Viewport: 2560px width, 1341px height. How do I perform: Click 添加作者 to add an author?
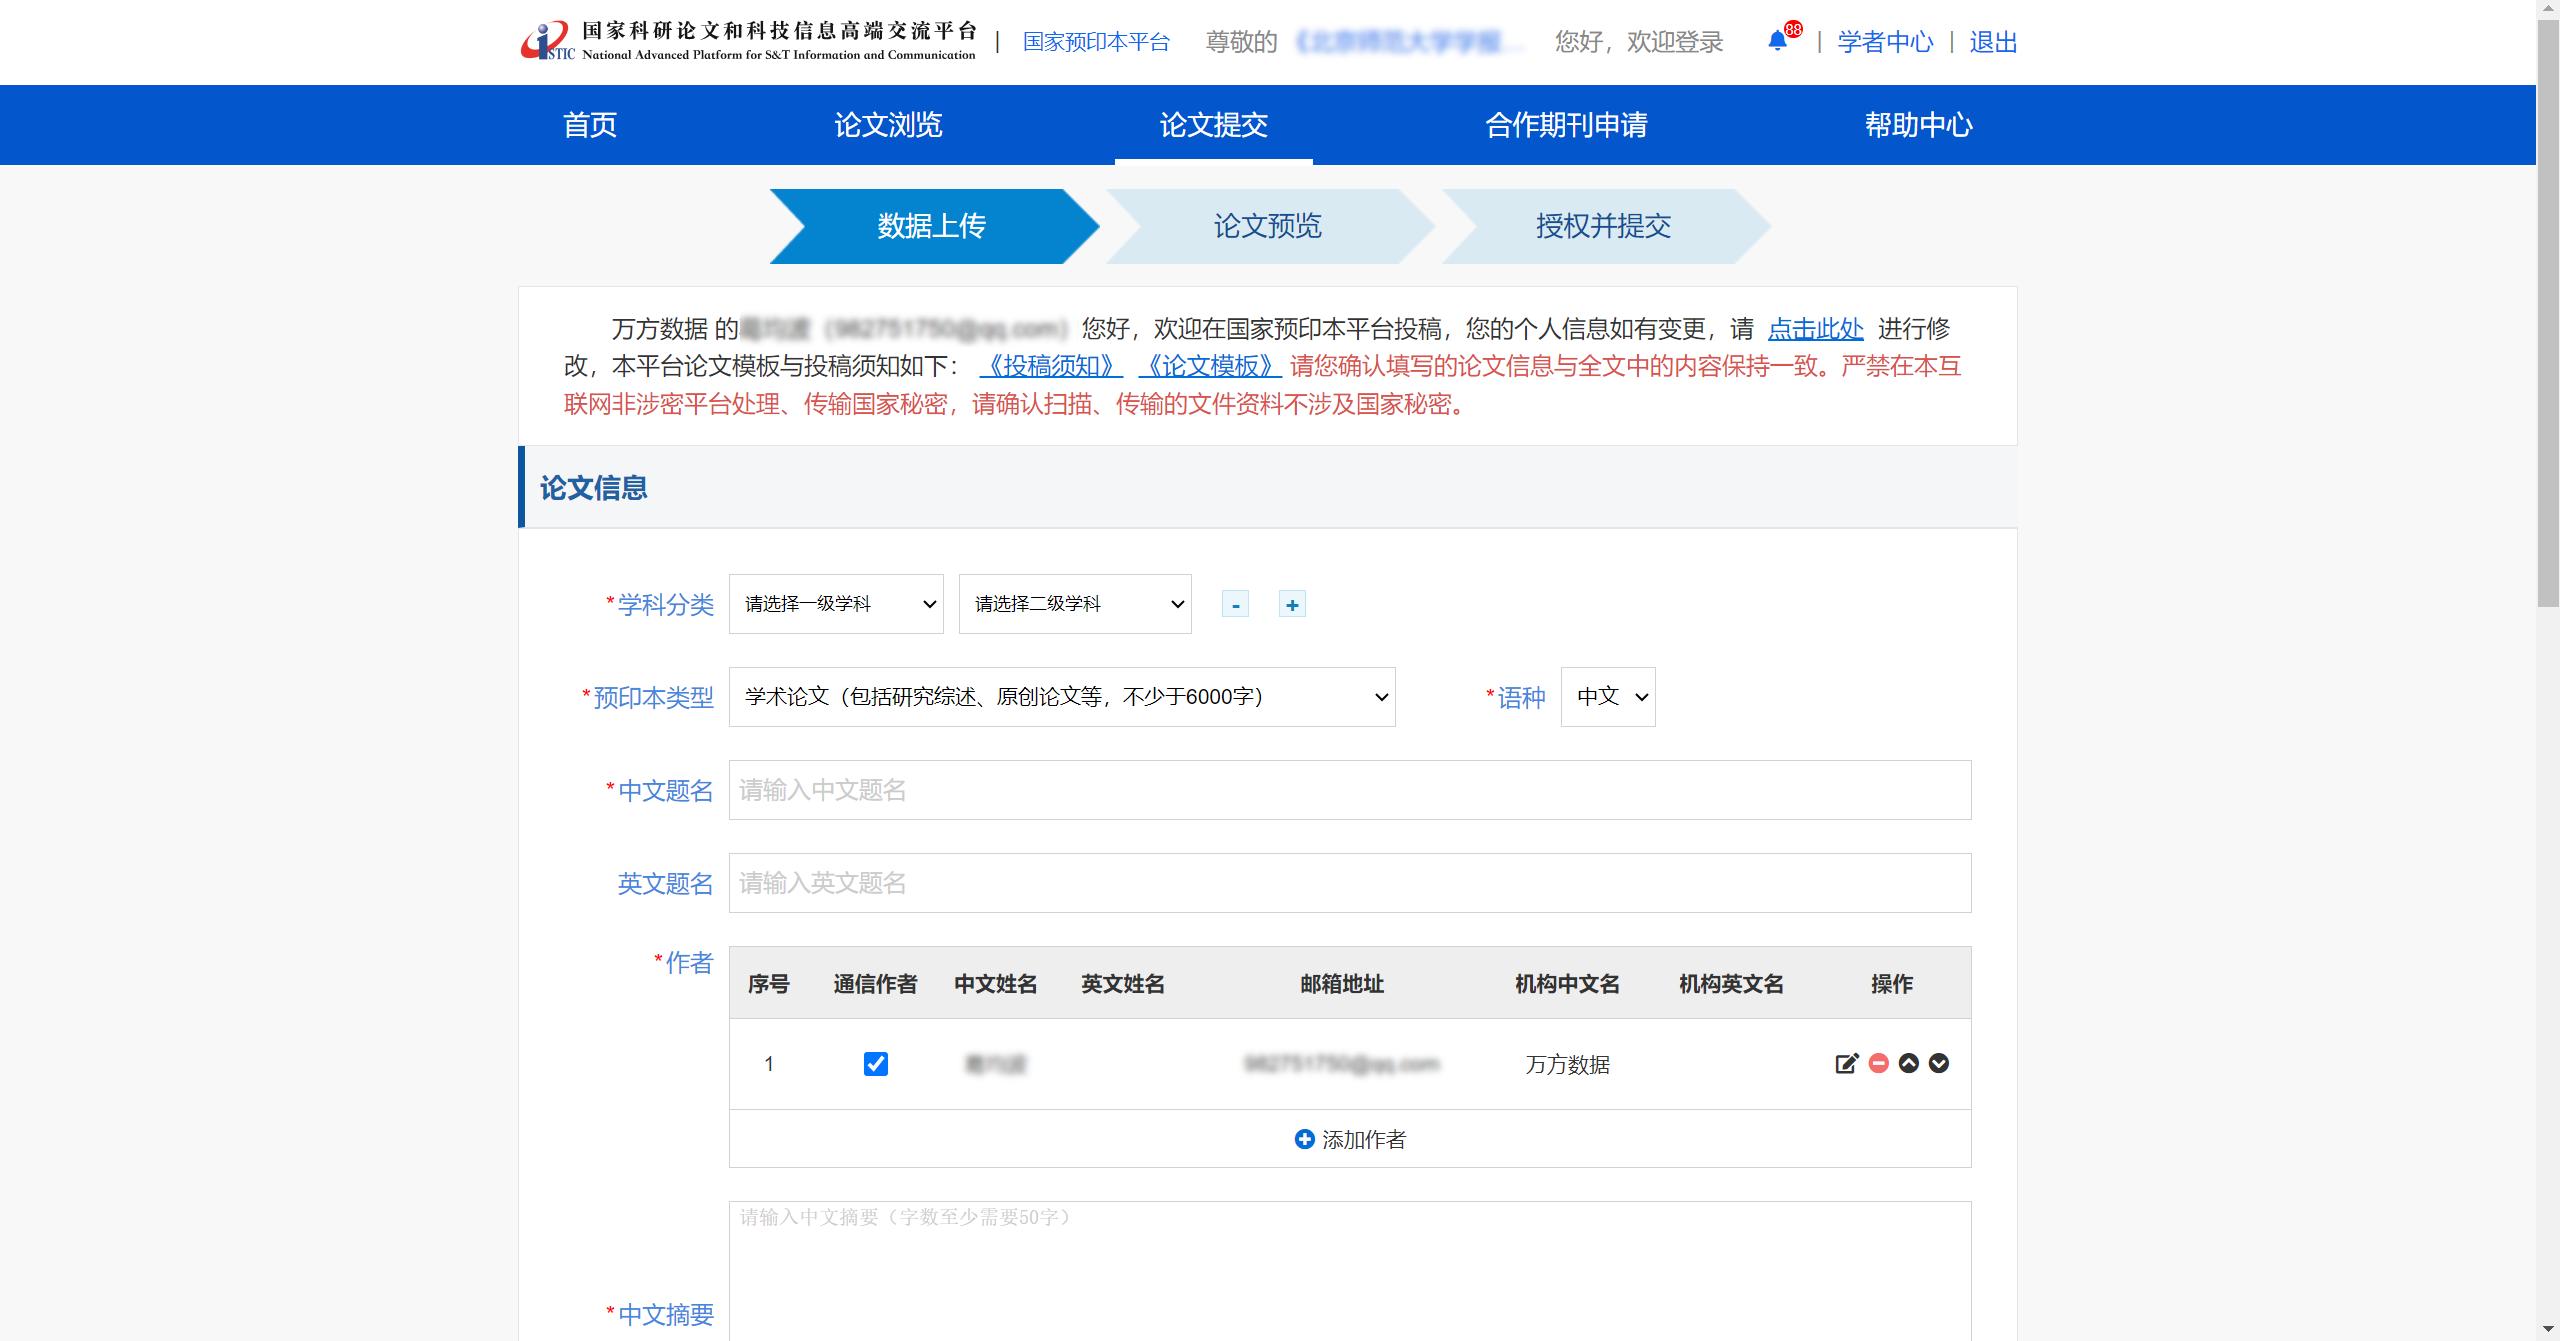coord(1350,1139)
